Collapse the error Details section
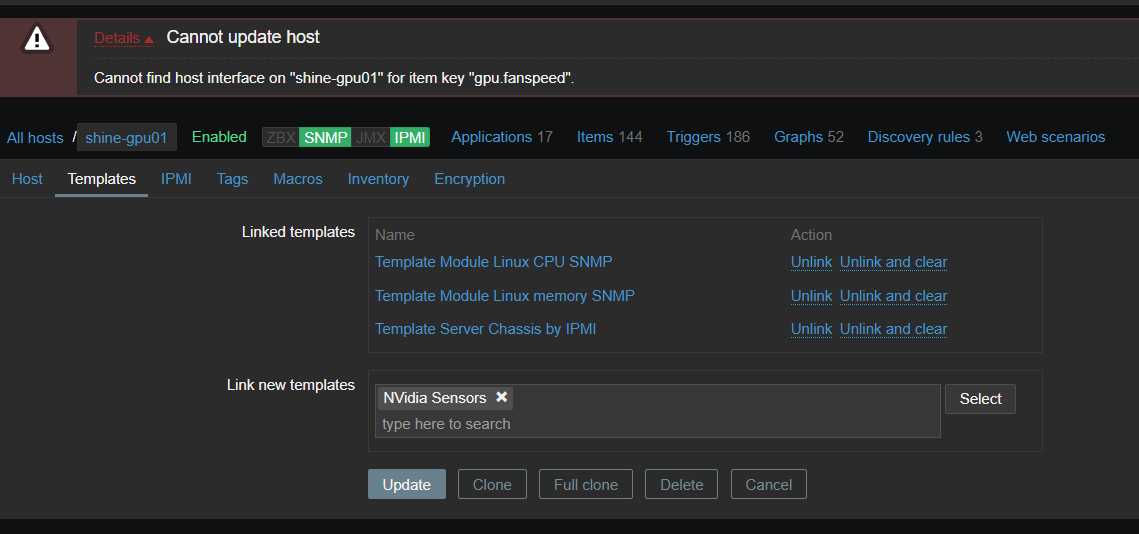The width and height of the screenshot is (1139, 534). (x=123, y=38)
